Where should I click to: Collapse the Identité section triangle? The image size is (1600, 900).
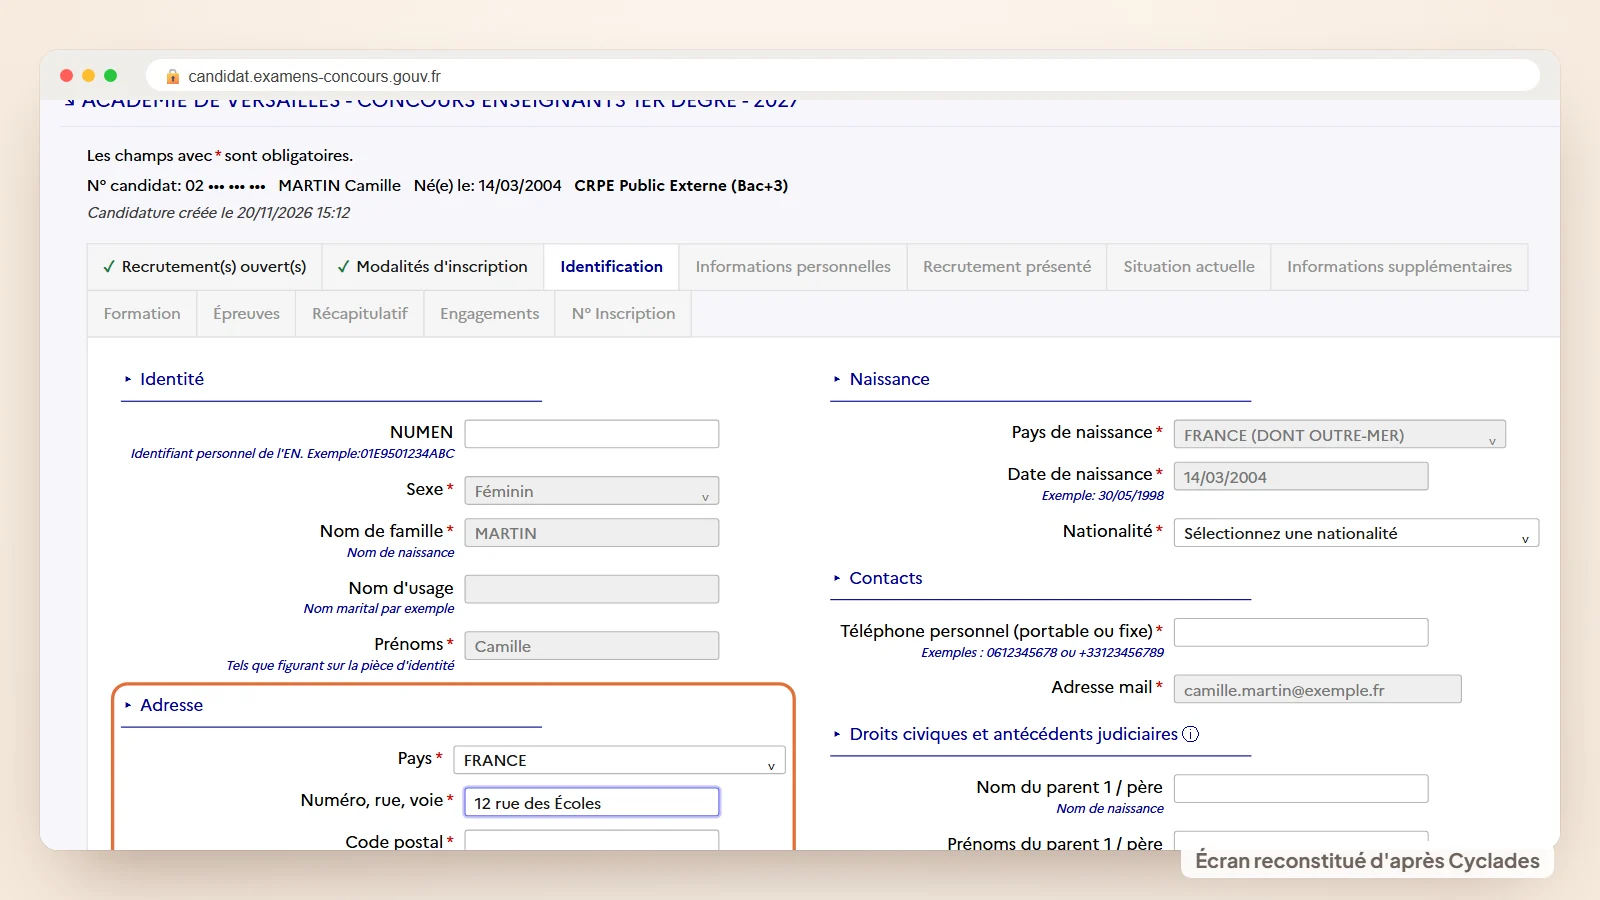(x=128, y=379)
